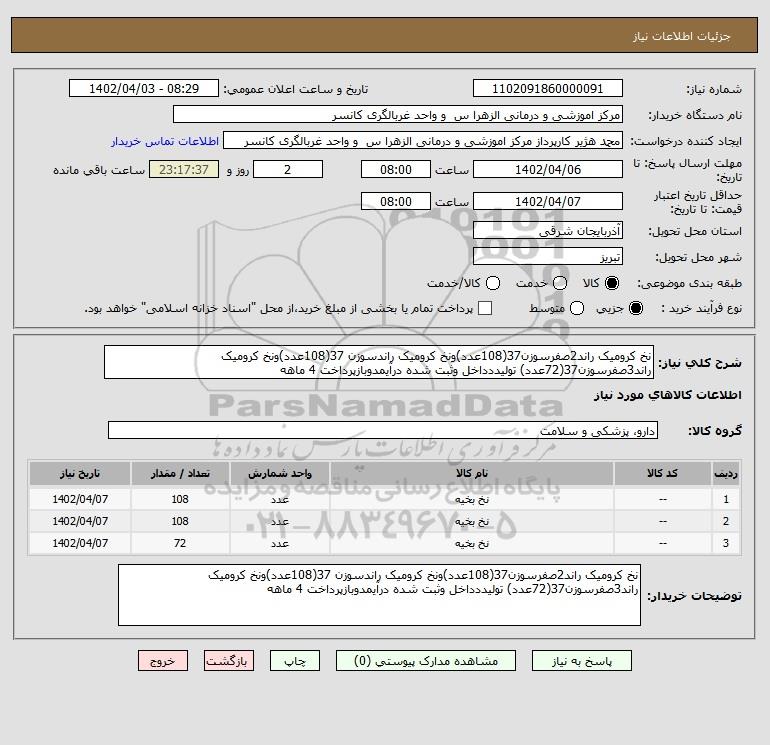The width and height of the screenshot is (770, 745).
Task: Click the کد کالا column header
Action: 662,473
